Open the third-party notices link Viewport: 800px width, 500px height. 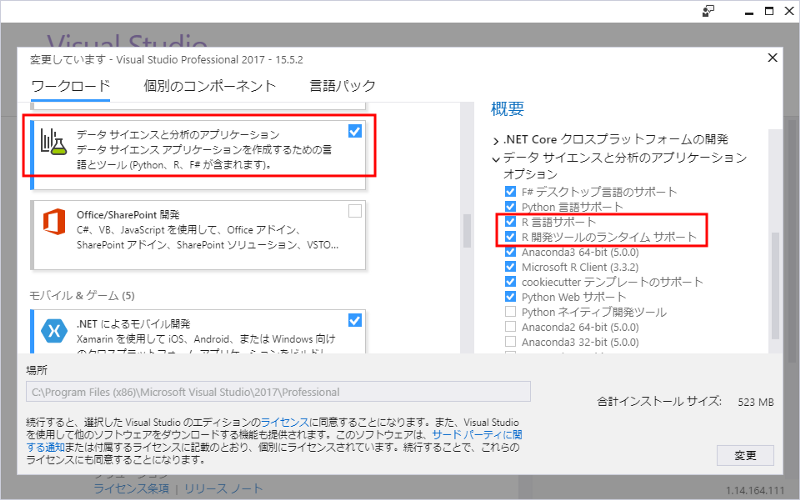pos(477,435)
